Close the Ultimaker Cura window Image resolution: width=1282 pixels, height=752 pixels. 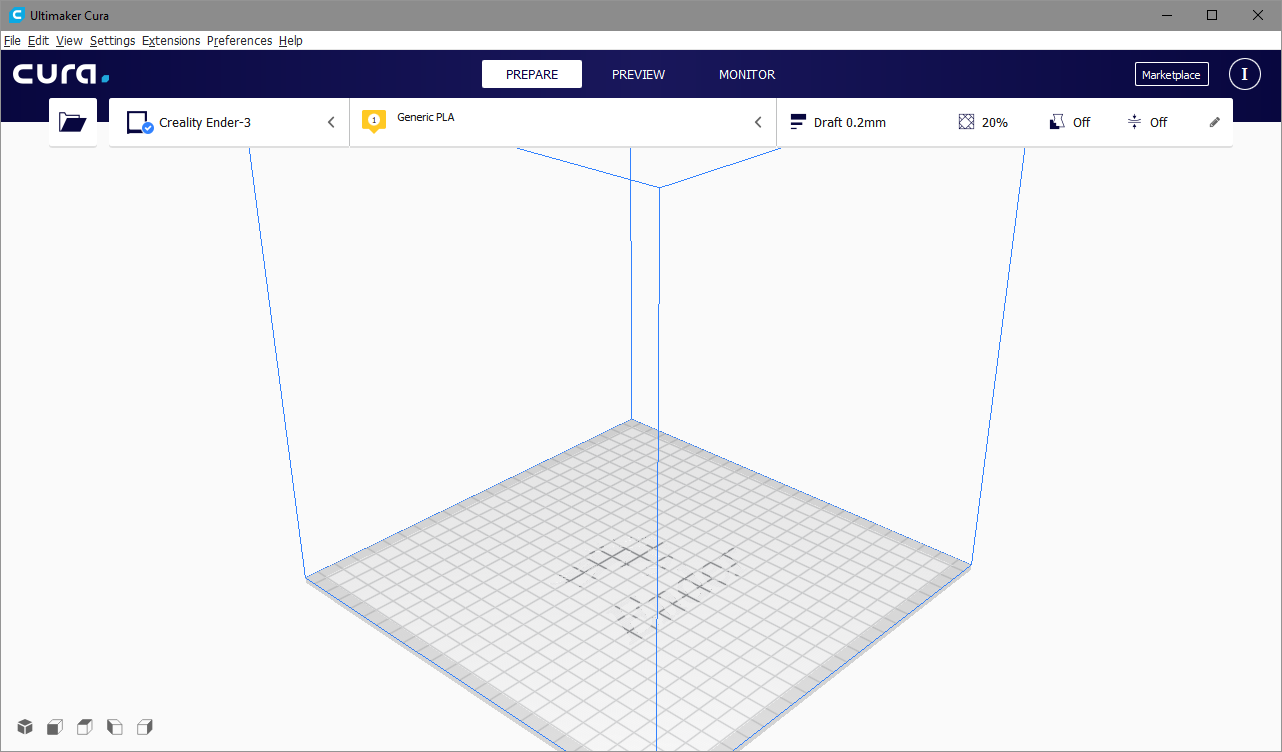point(1258,15)
